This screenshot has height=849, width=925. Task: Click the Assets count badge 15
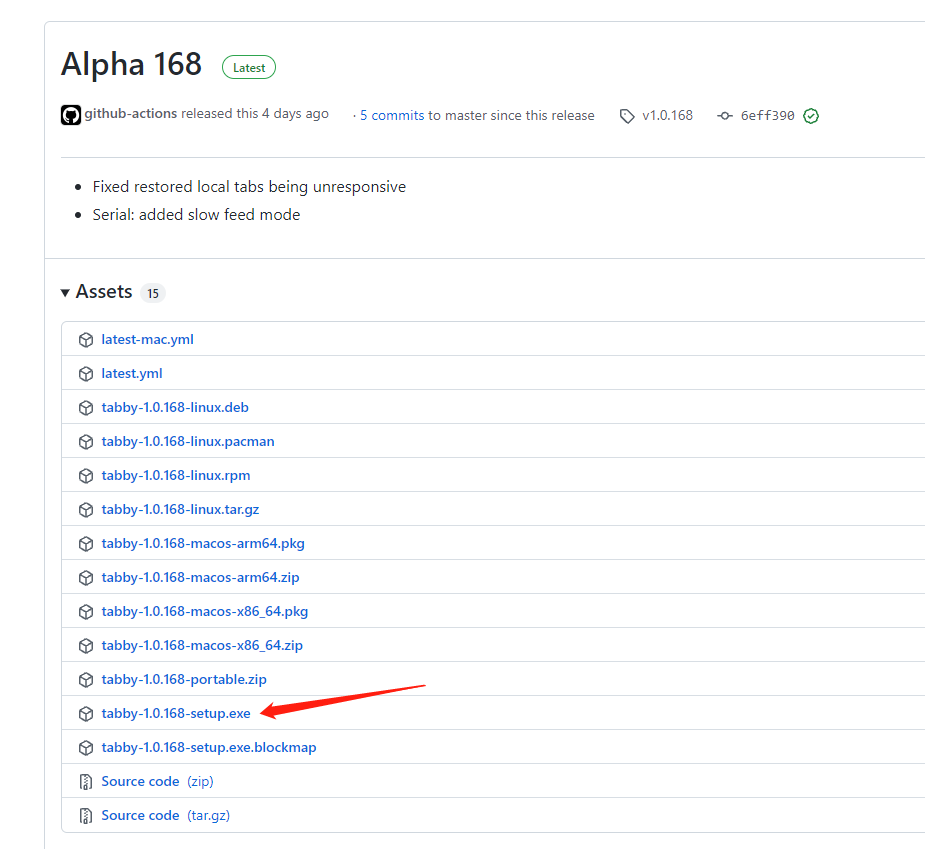point(153,293)
